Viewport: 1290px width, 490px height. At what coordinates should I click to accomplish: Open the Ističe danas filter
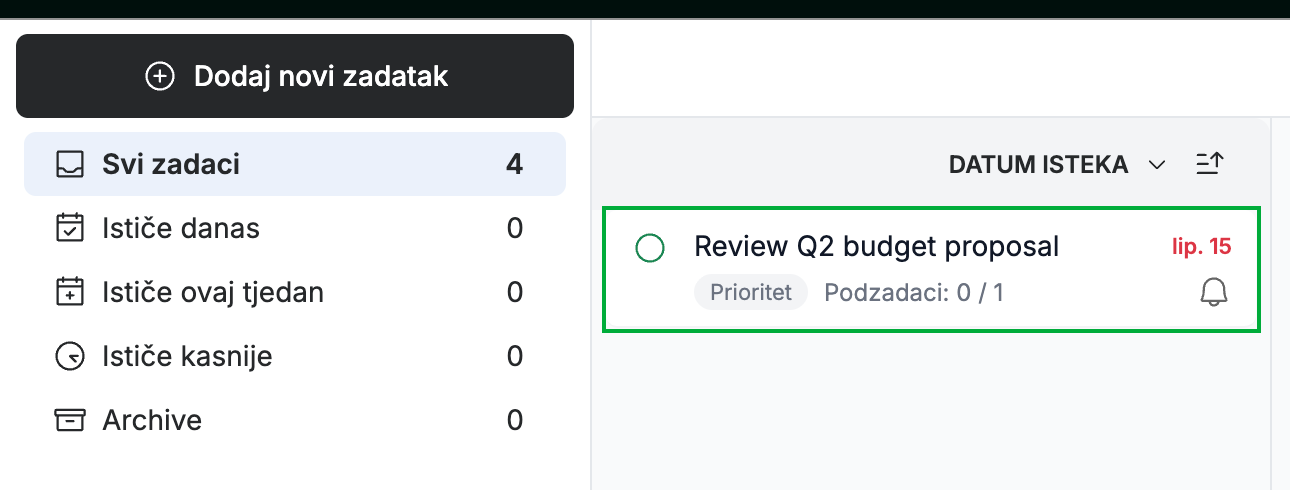(x=295, y=228)
